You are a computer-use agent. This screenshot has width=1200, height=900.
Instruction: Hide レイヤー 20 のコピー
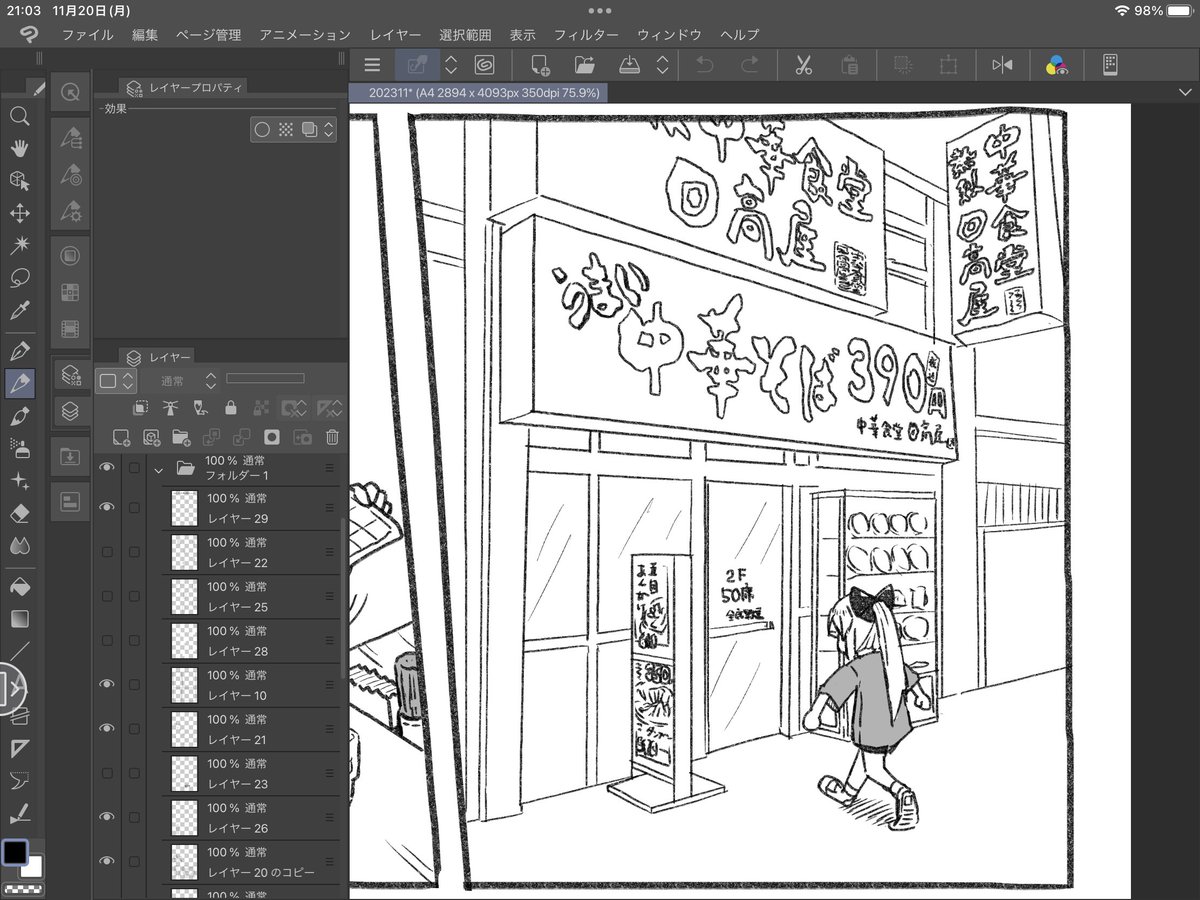pyautogui.click(x=107, y=860)
